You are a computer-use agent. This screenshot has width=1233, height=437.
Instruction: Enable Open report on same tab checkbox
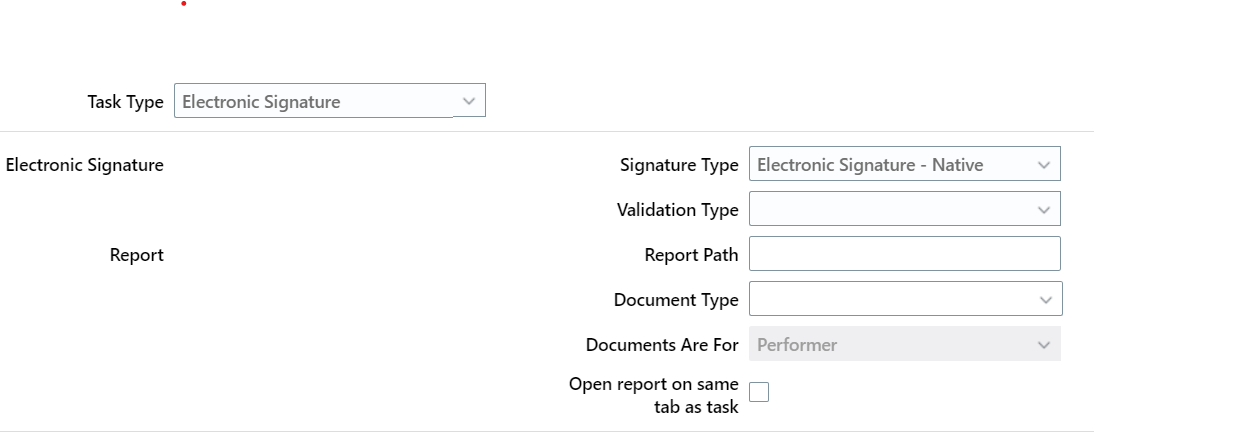[759, 392]
